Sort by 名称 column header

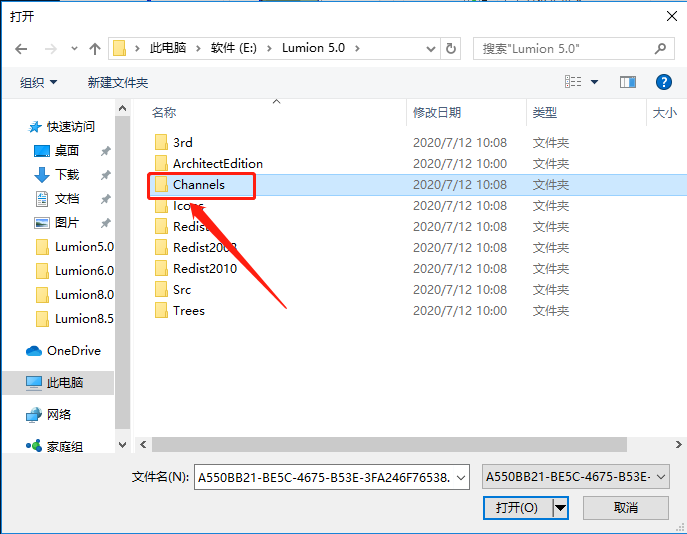pyautogui.click(x=164, y=113)
